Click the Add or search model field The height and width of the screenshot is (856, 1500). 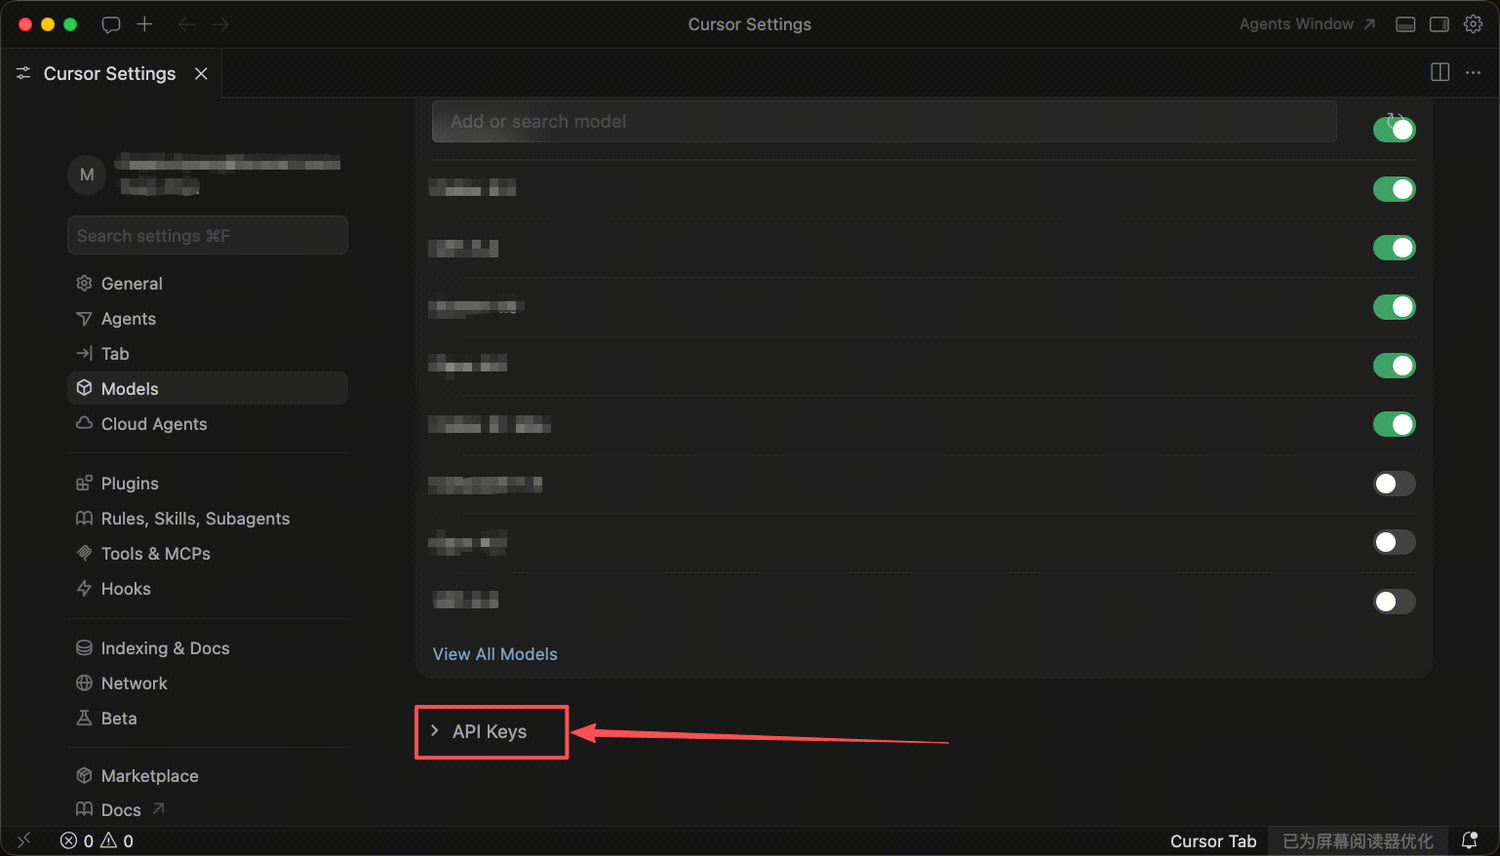884,121
